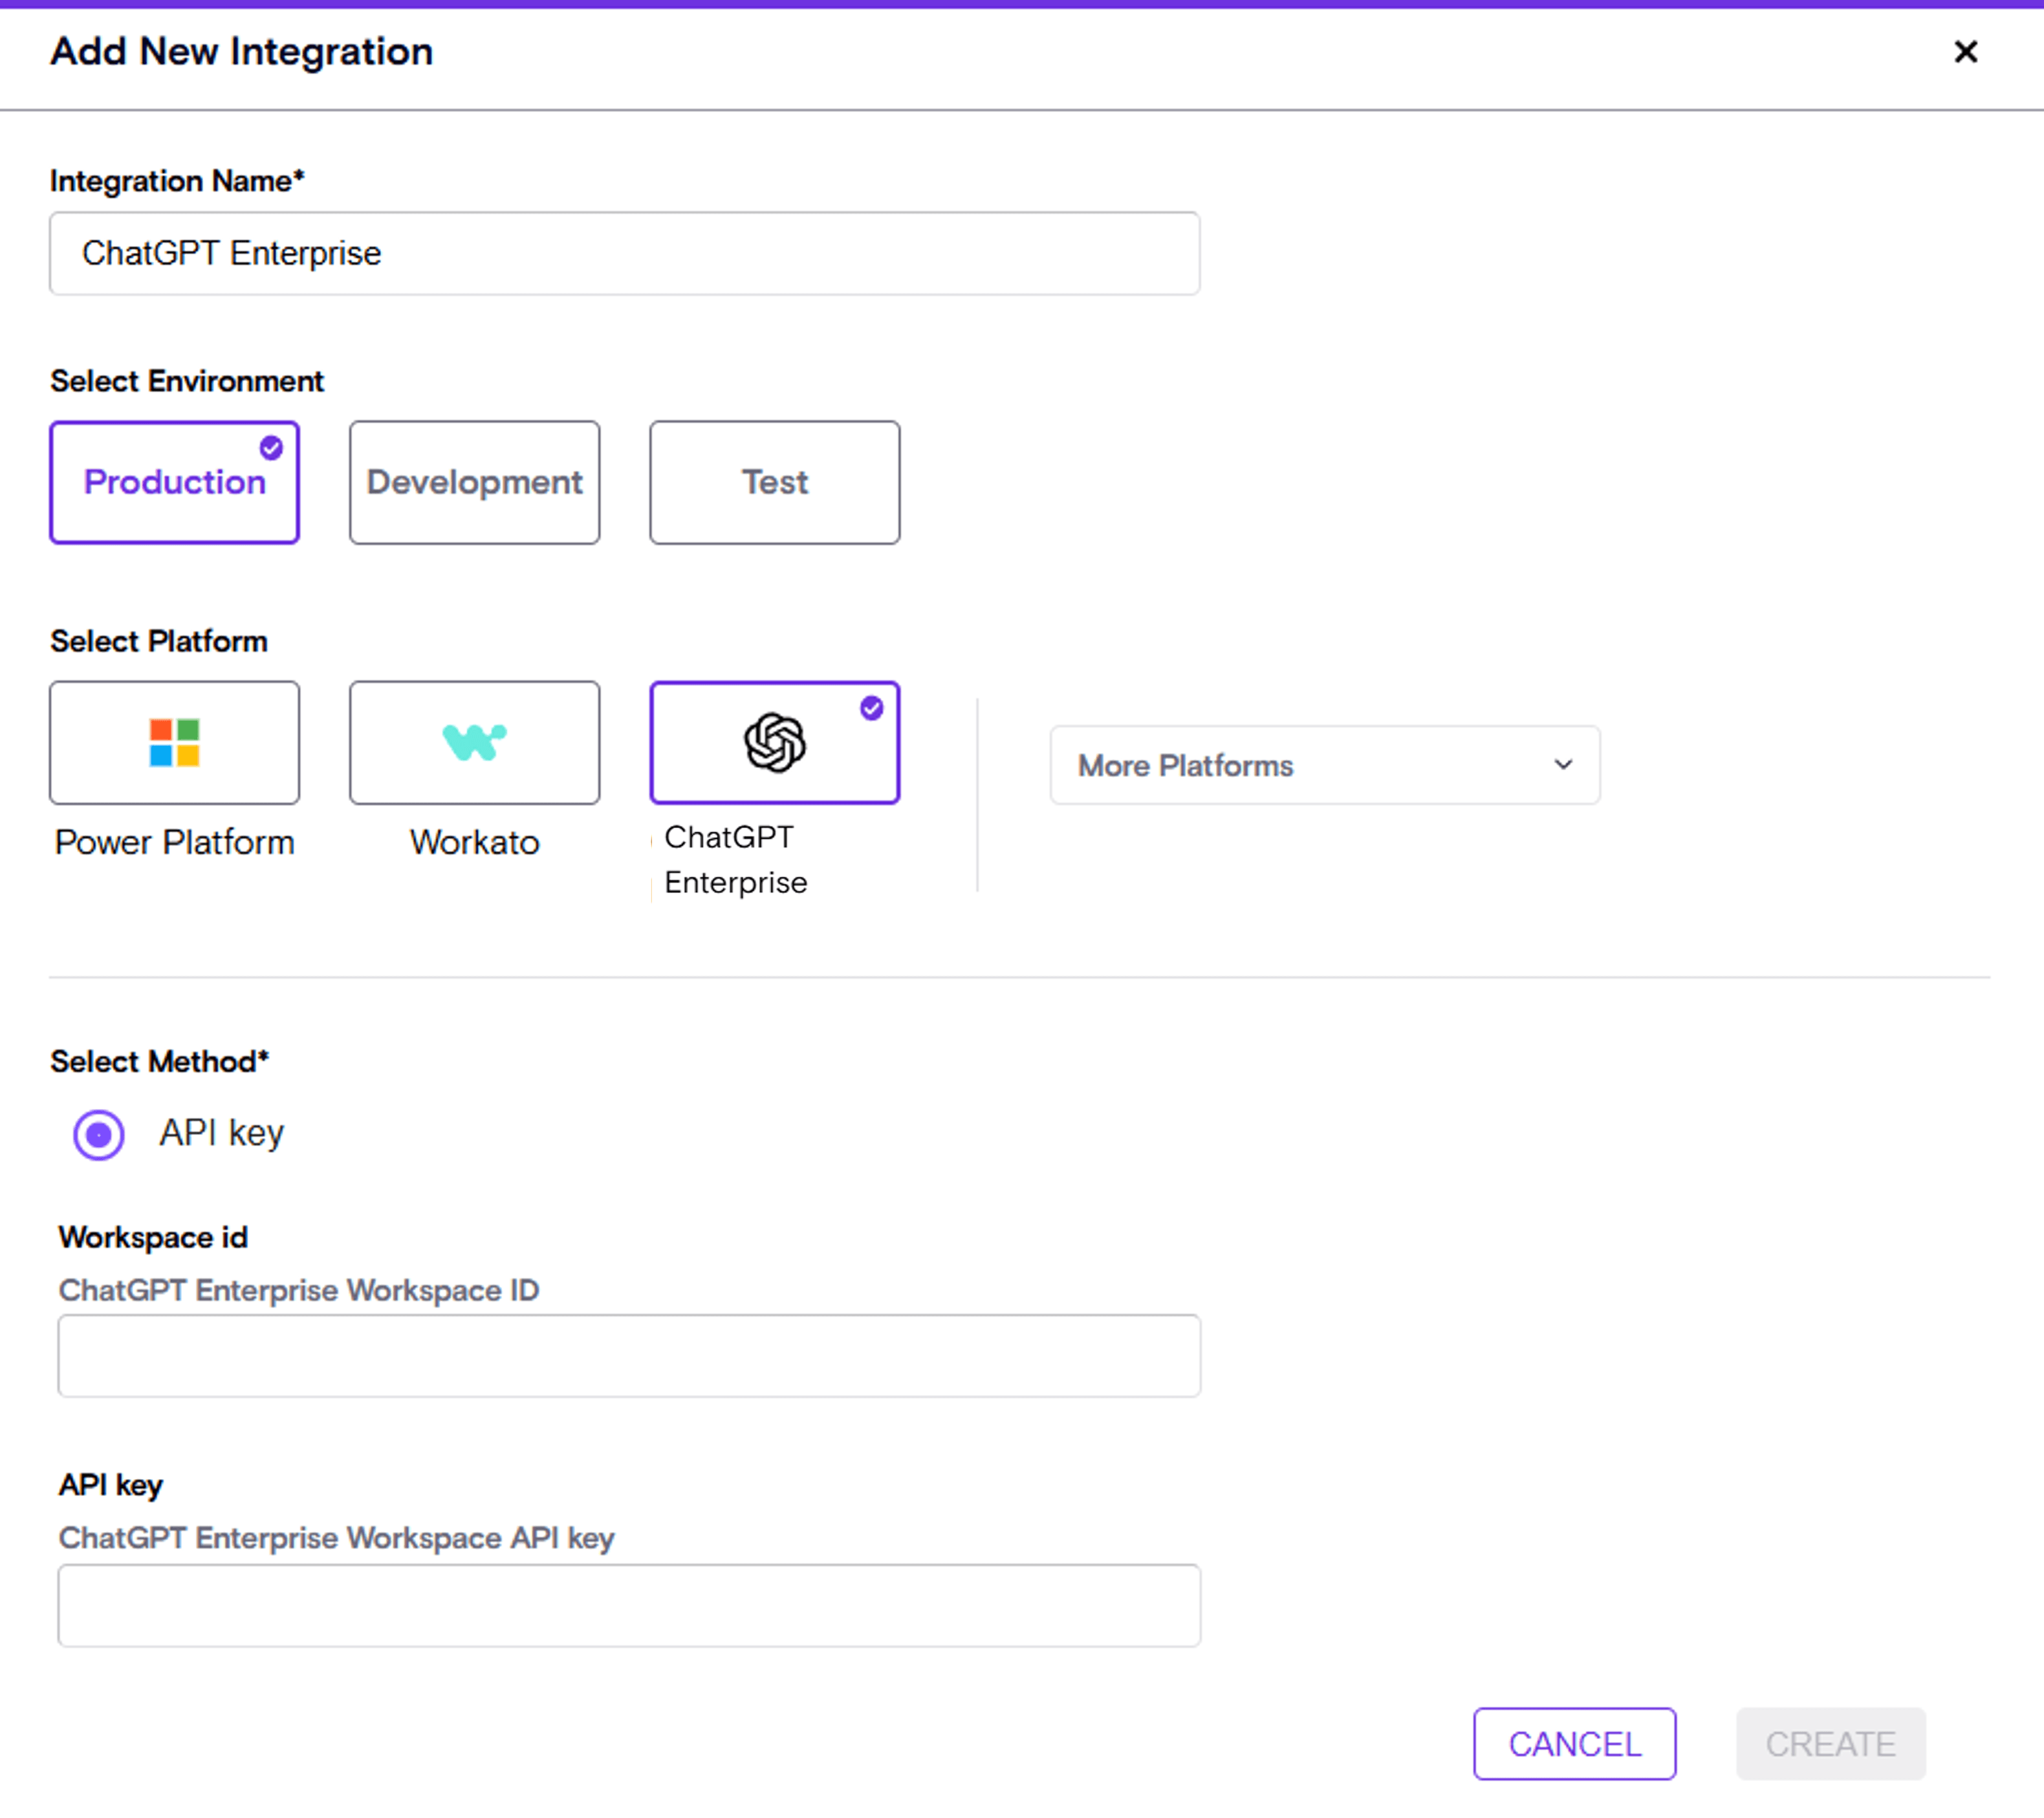This screenshot has width=2044, height=1818.
Task: Select the Test environment
Action: [774, 482]
